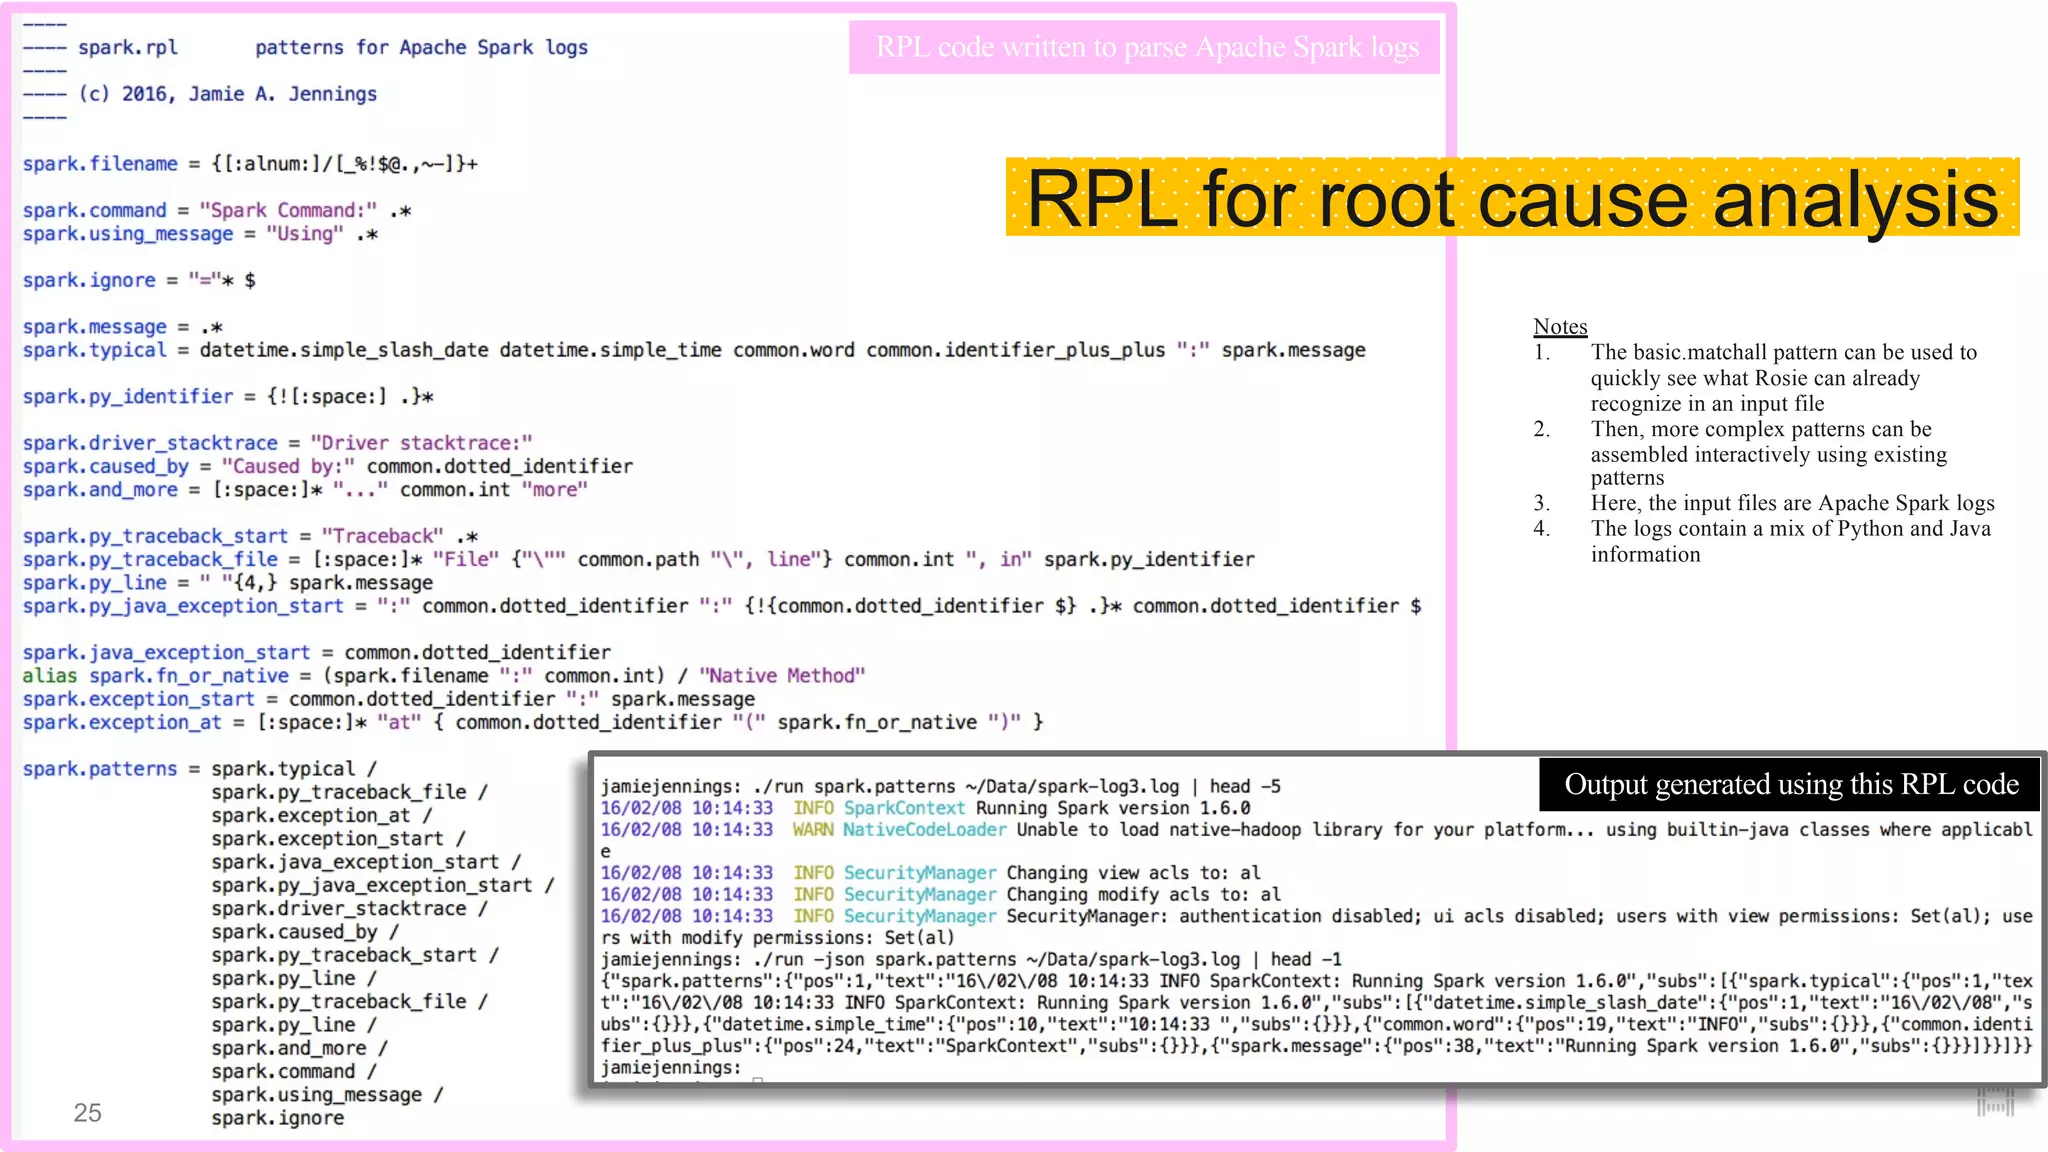
Task: Click the 'spark.py_traceback_start' definition line
Action: click(x=250, y=536)
